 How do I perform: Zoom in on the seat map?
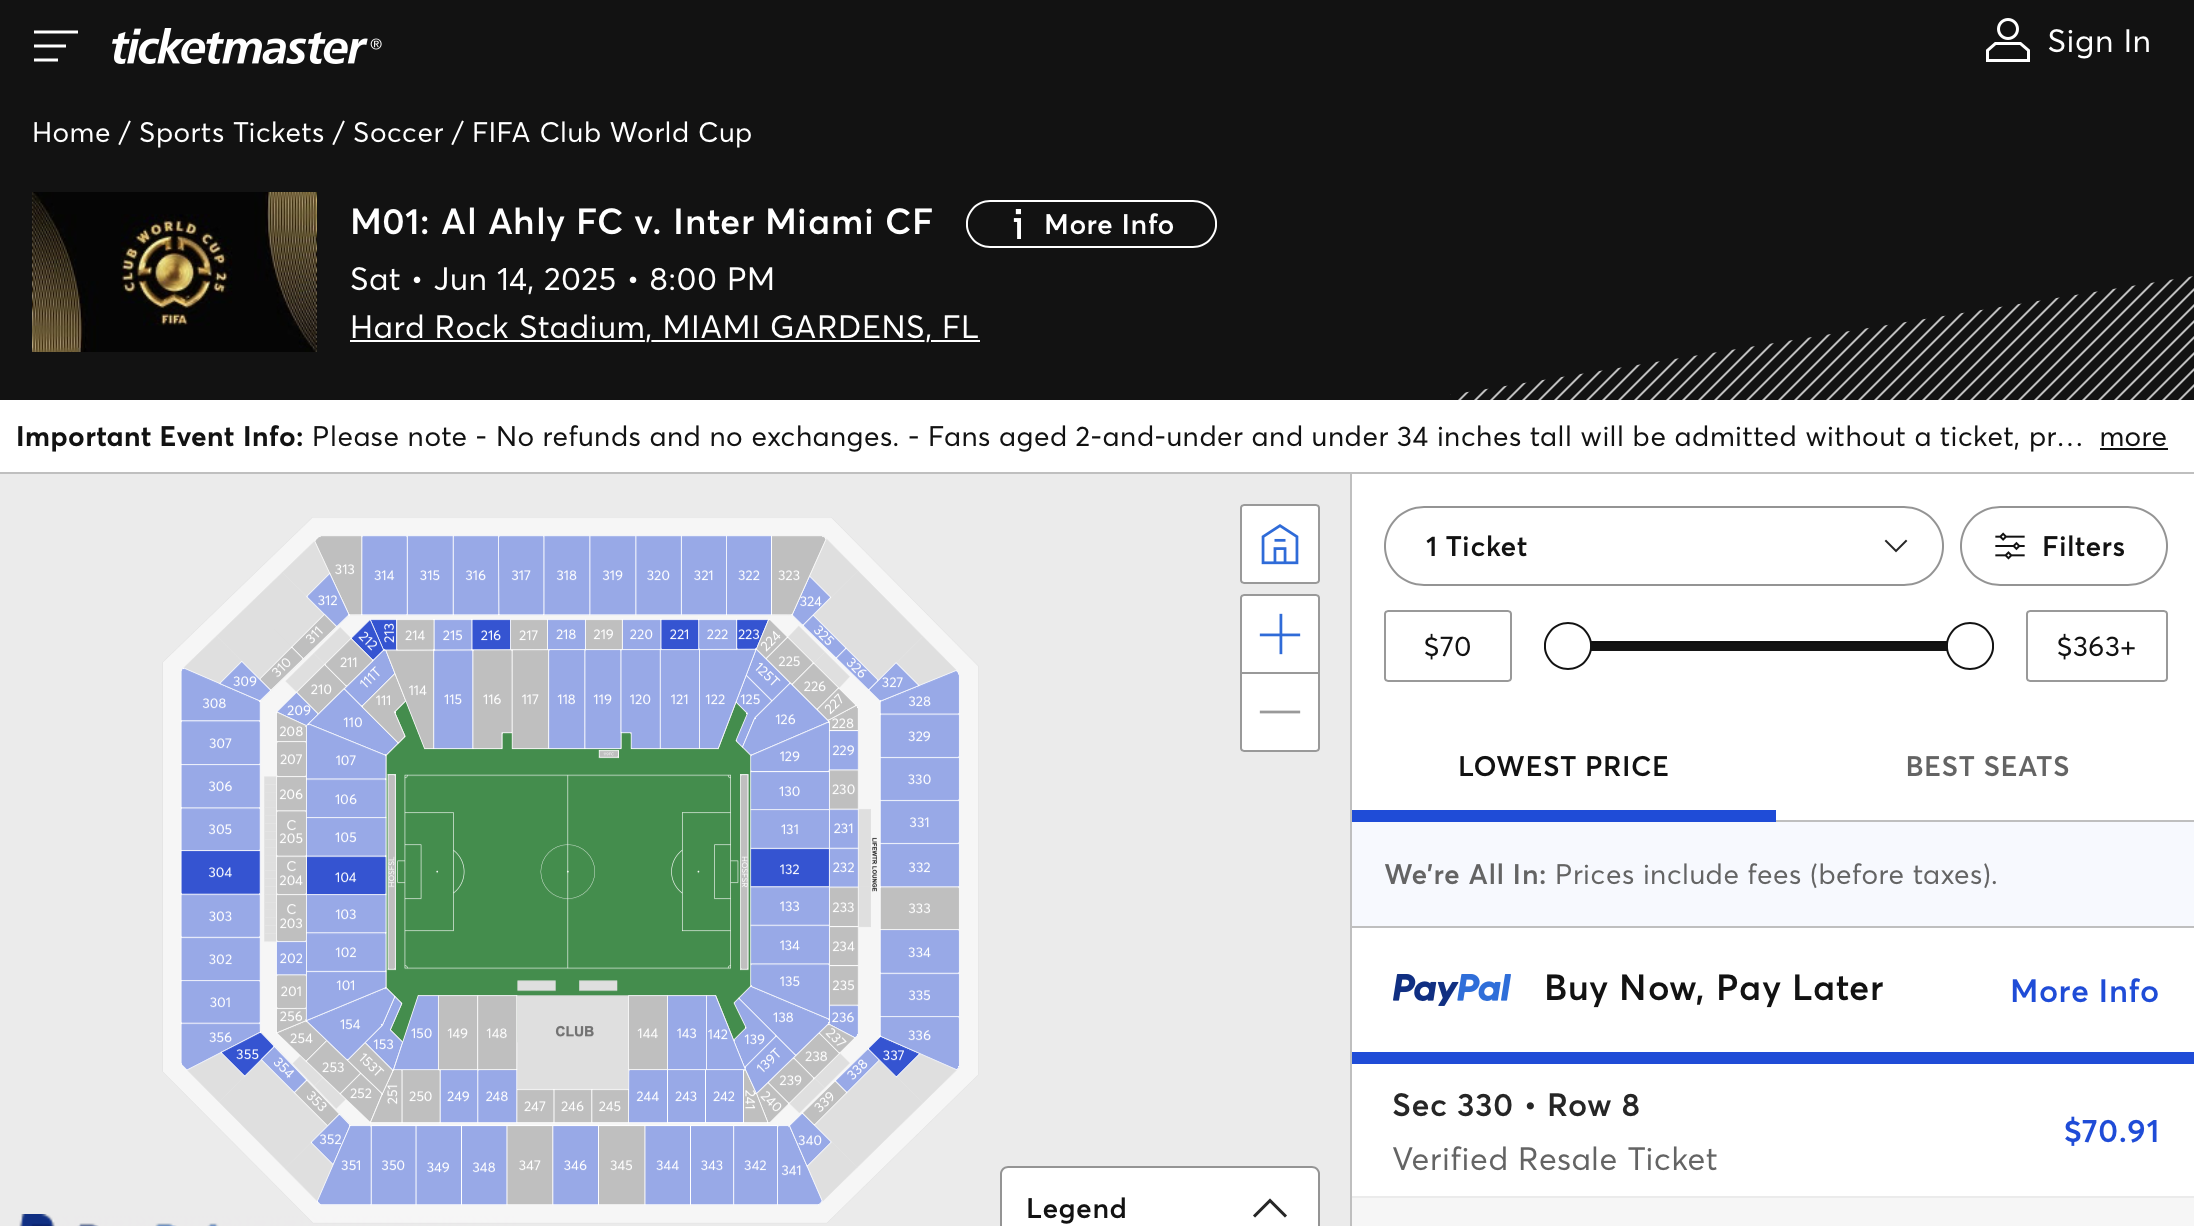1279,634
